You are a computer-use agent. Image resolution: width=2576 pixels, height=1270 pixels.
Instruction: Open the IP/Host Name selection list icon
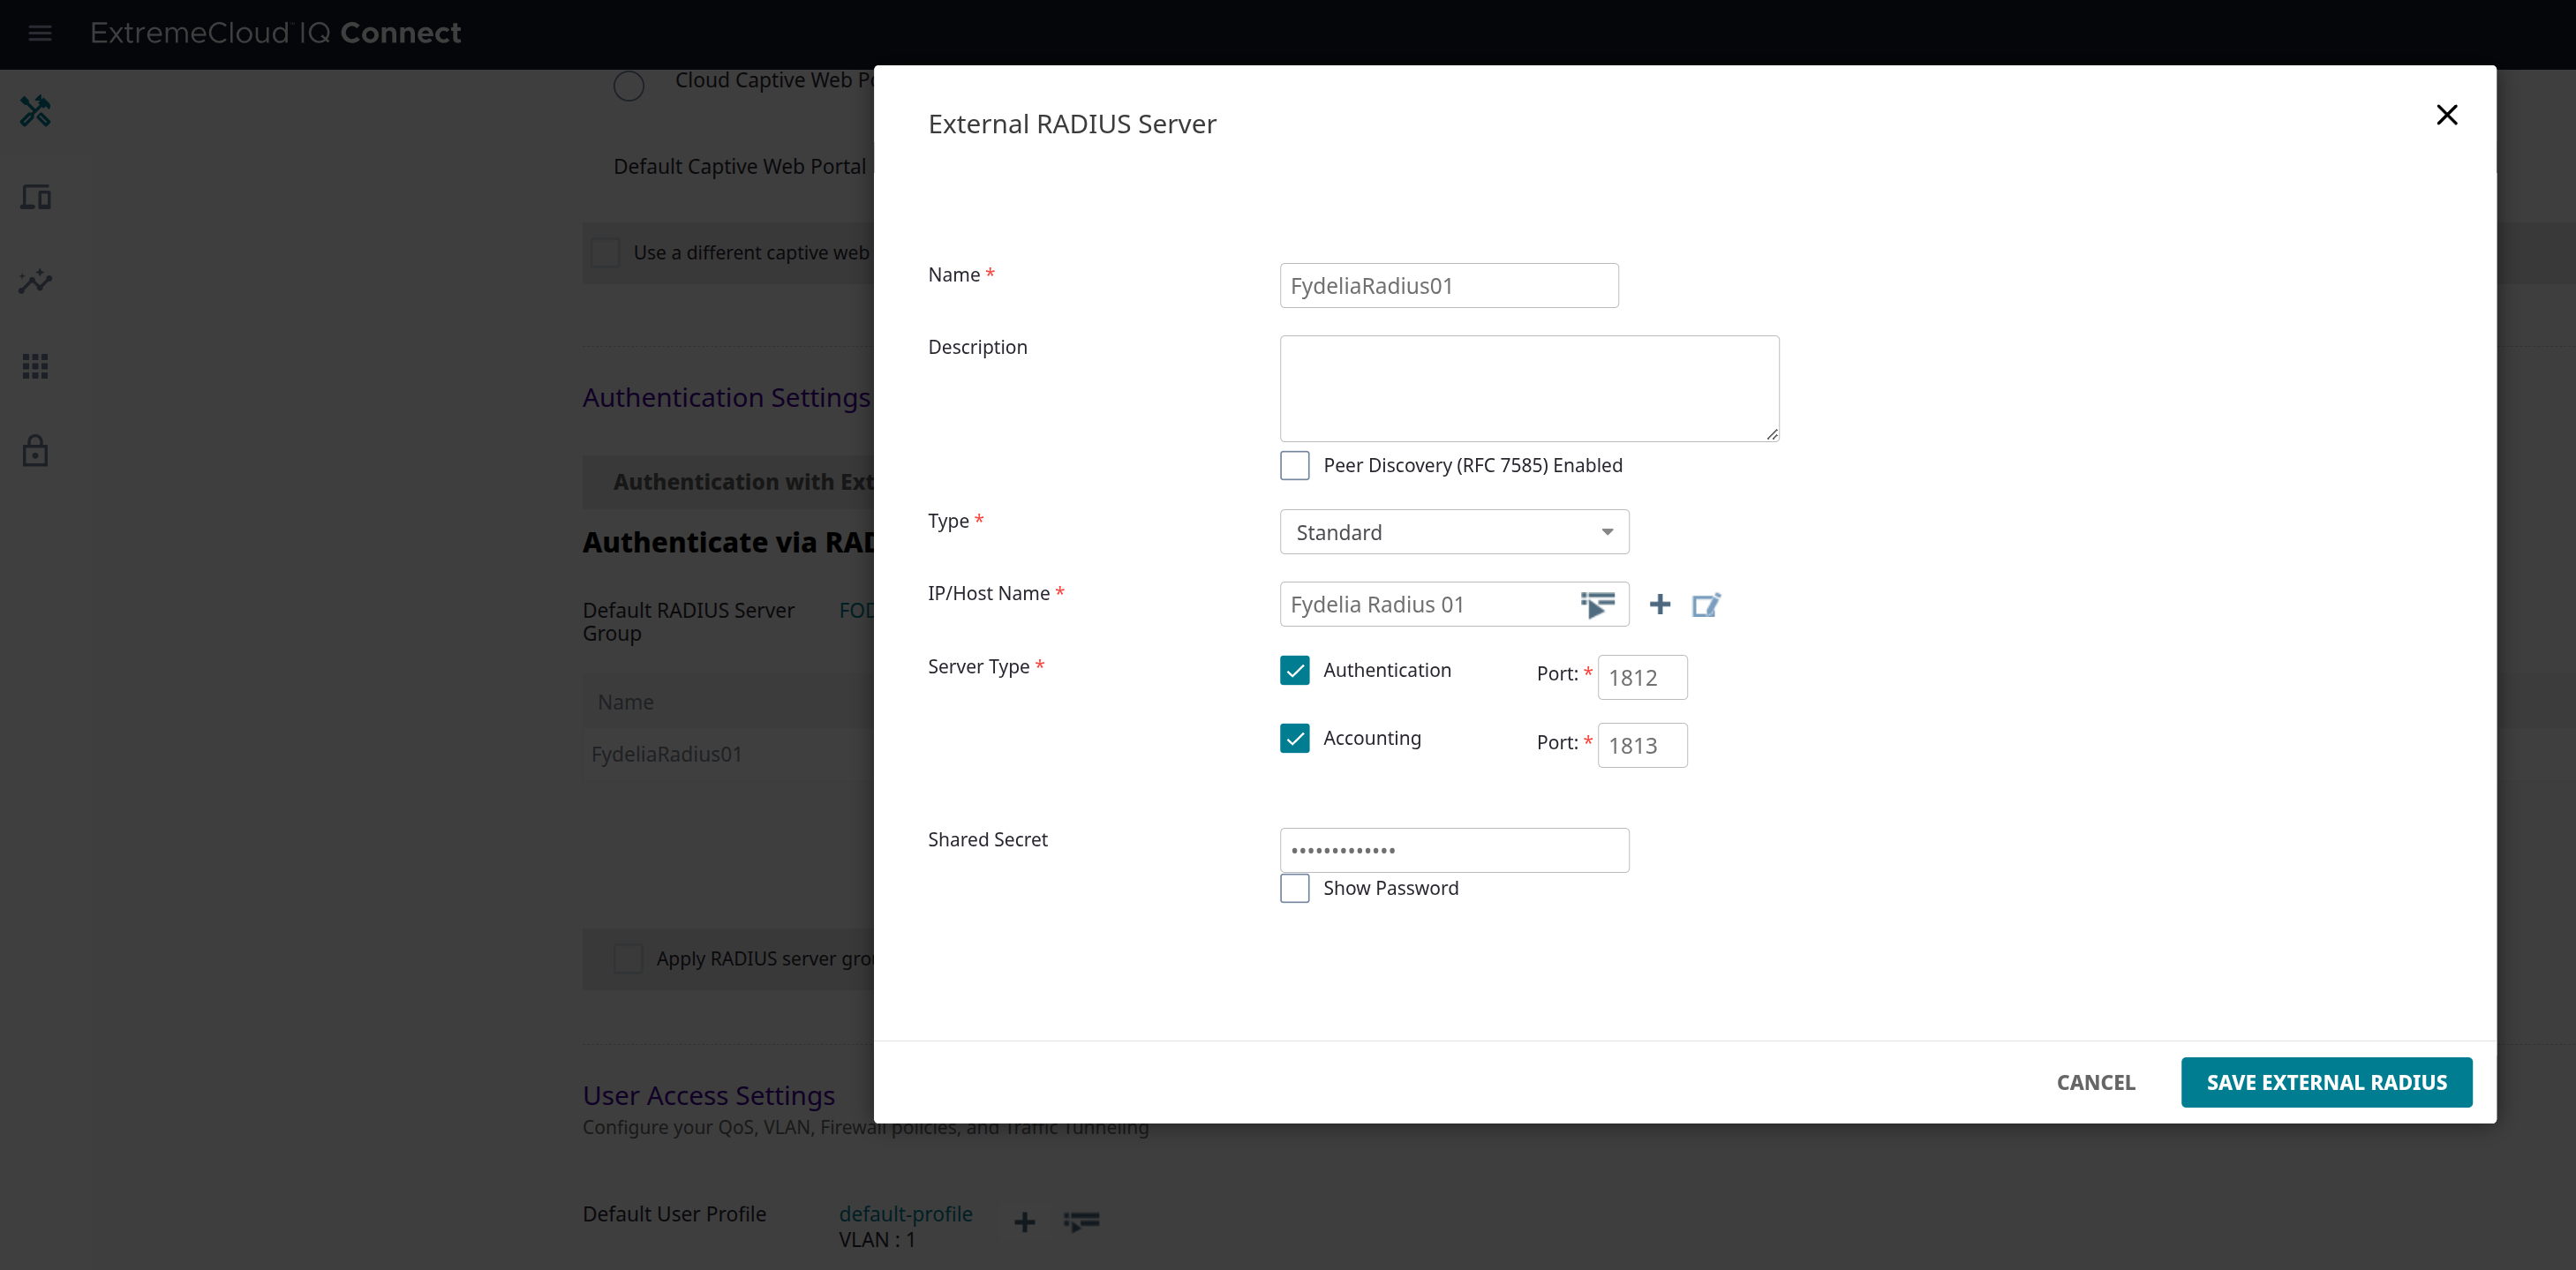point(1597,604)
